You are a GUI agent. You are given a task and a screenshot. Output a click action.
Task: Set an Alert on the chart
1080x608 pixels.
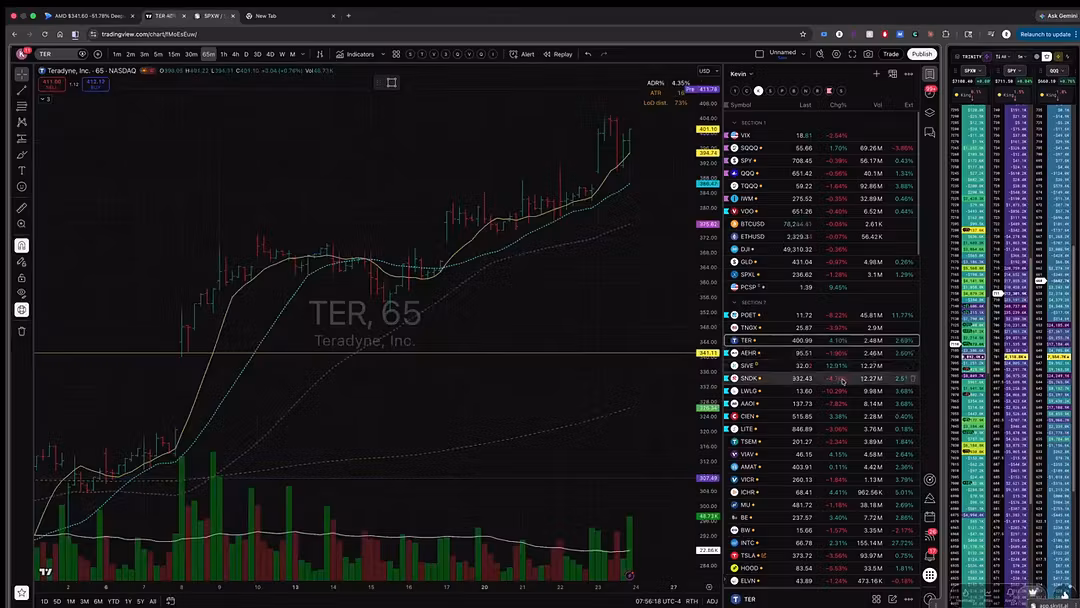tap(521, 54)
